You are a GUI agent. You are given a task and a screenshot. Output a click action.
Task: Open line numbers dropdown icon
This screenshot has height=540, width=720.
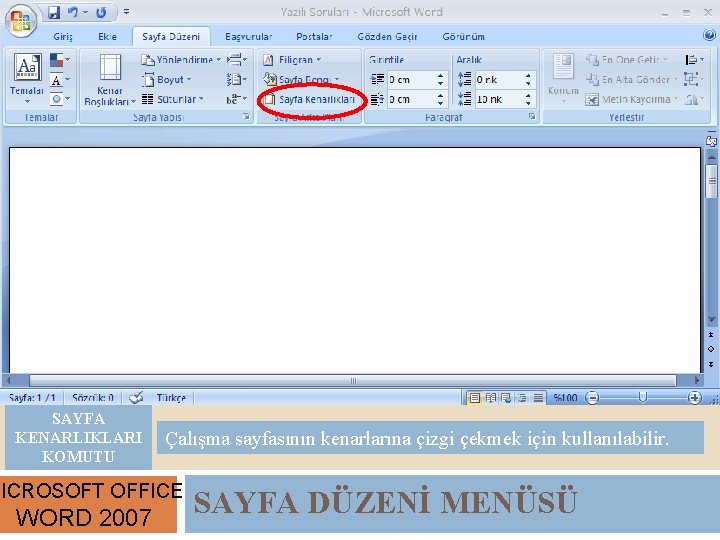point(237,80)
